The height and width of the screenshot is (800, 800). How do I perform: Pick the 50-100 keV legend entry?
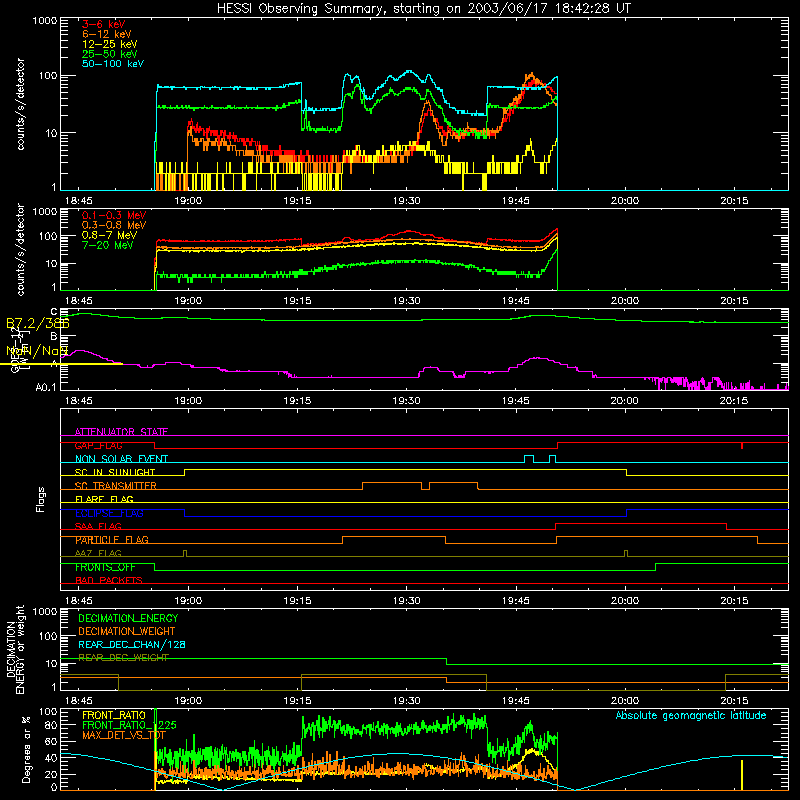point(113,64)
